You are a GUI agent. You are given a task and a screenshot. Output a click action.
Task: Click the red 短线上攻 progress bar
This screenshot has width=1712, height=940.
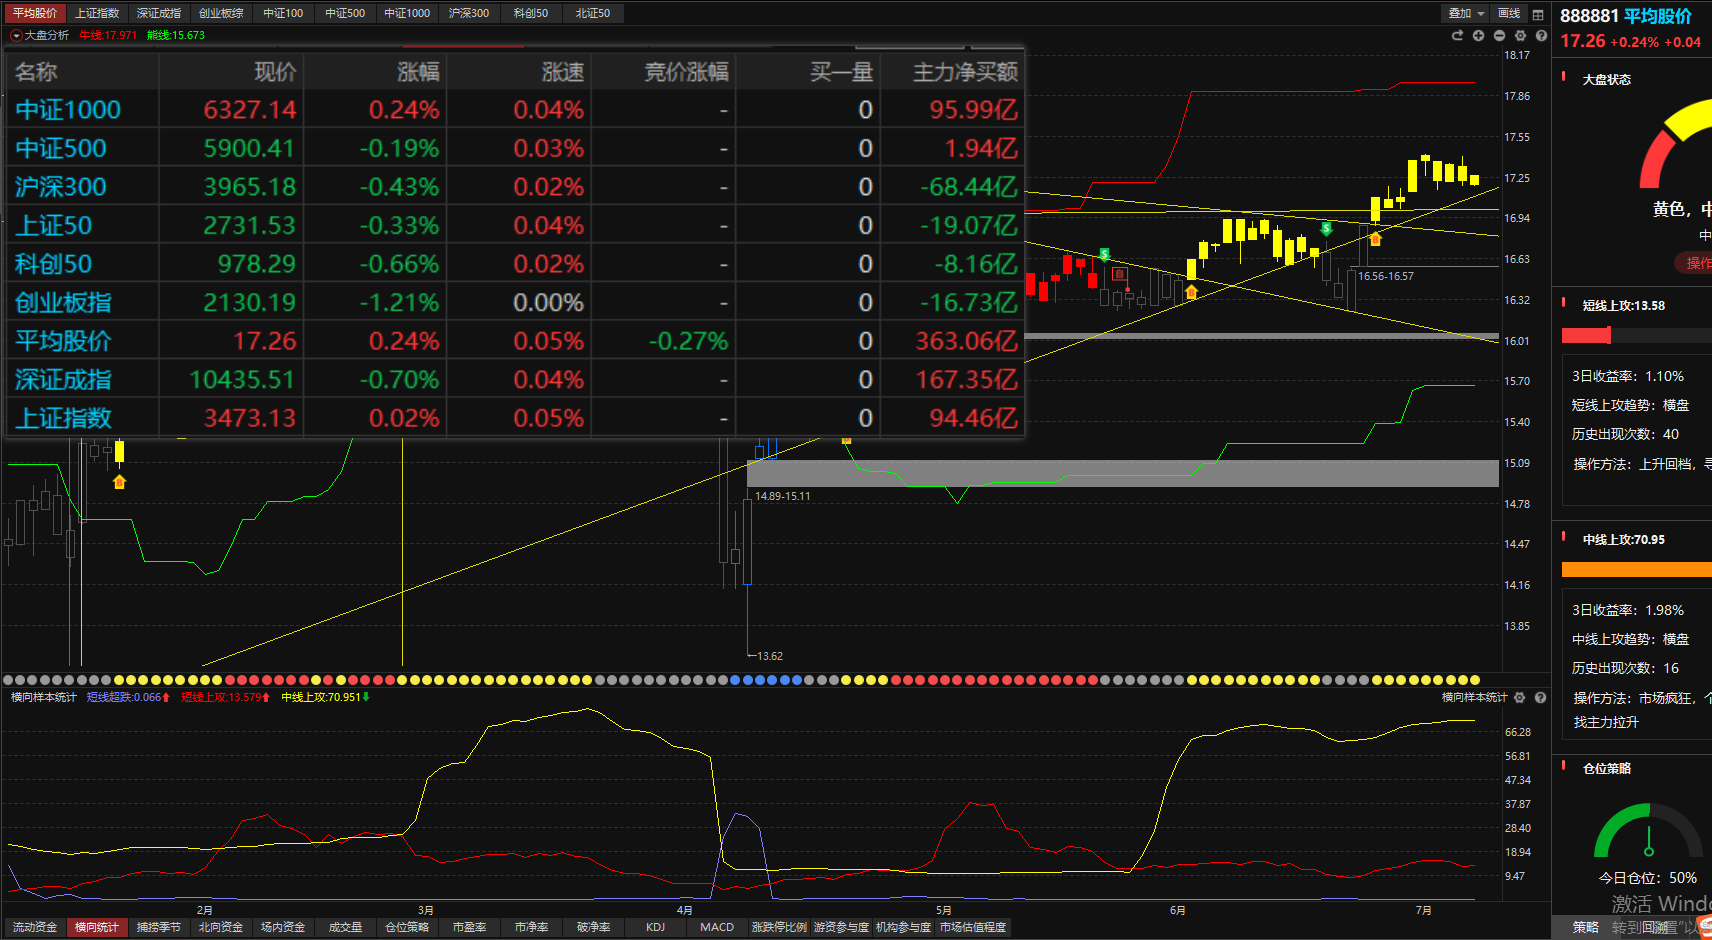click(1587, 336)
